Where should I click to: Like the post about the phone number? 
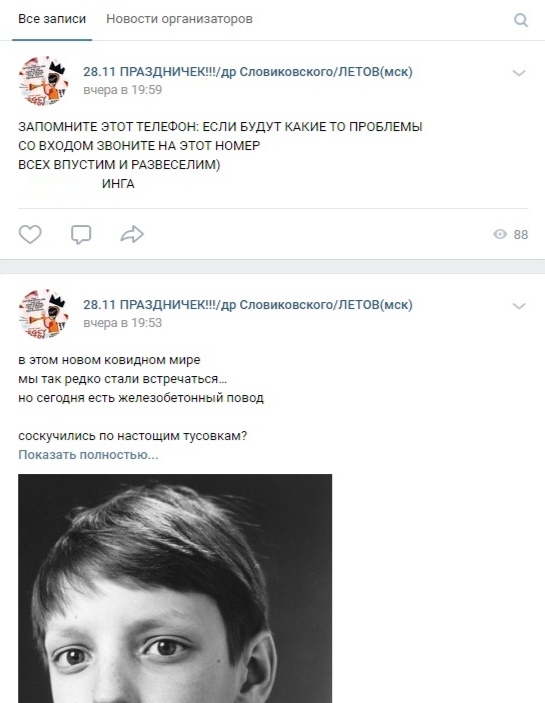[x=30, y=234]
